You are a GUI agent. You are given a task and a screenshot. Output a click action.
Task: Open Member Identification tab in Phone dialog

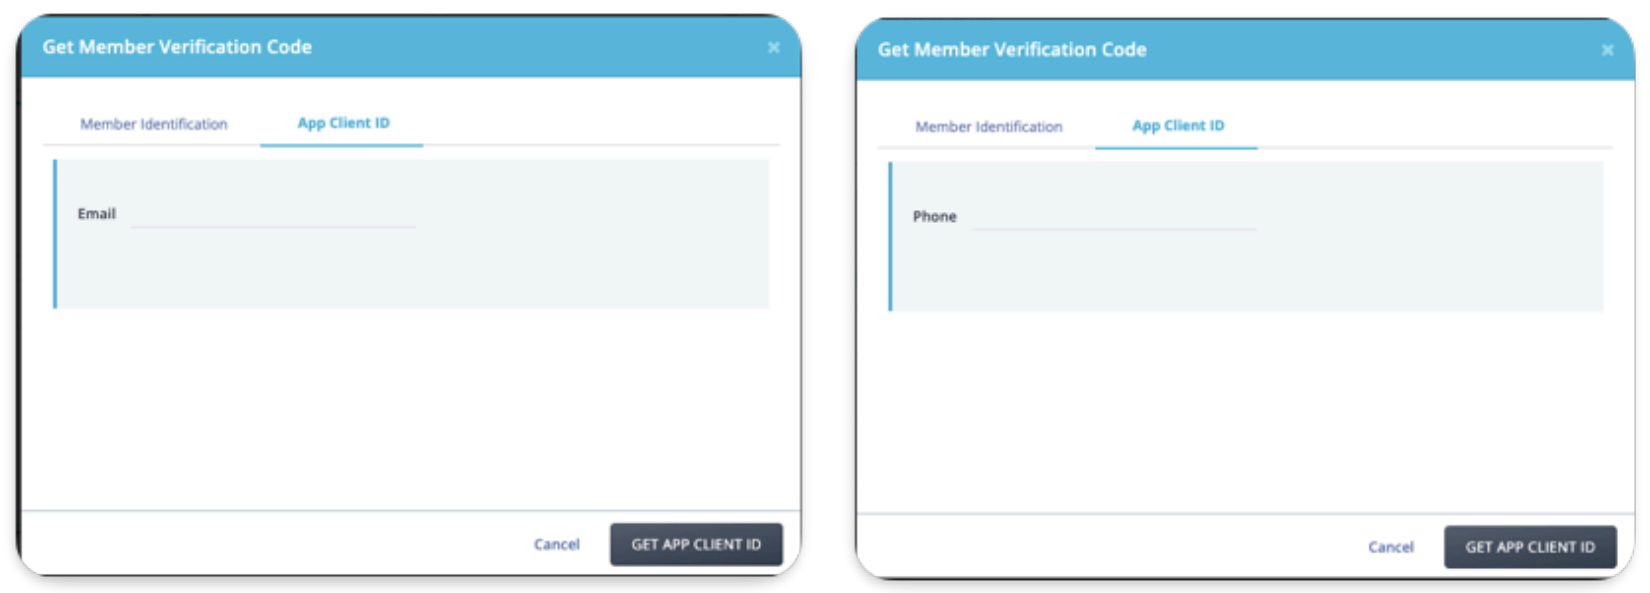pyautogui.click(x=989, y=127)
